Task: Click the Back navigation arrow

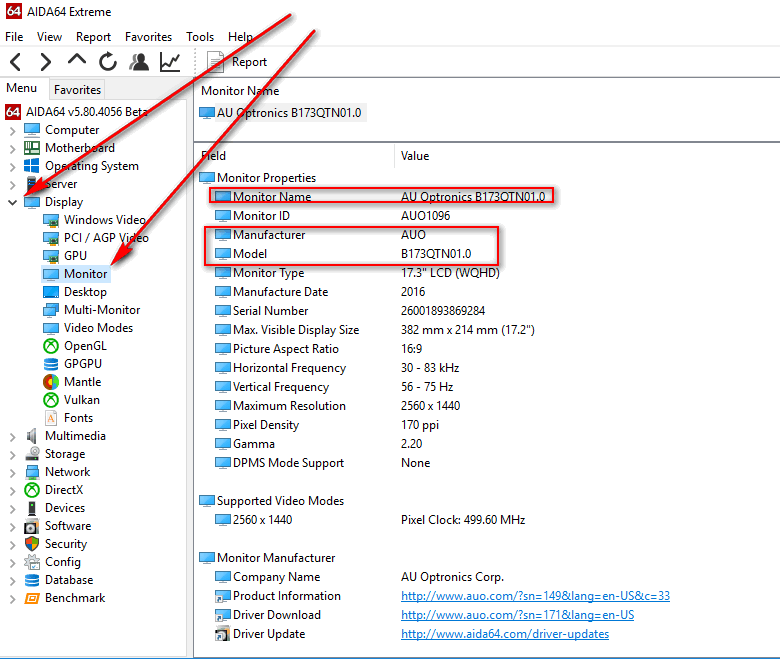Action: coord(16,62)
